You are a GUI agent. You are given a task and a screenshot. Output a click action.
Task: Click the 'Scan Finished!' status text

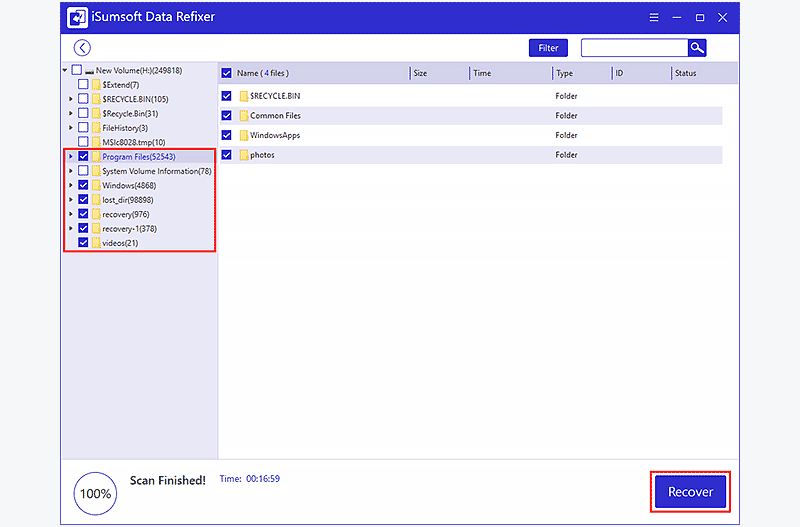168,480
